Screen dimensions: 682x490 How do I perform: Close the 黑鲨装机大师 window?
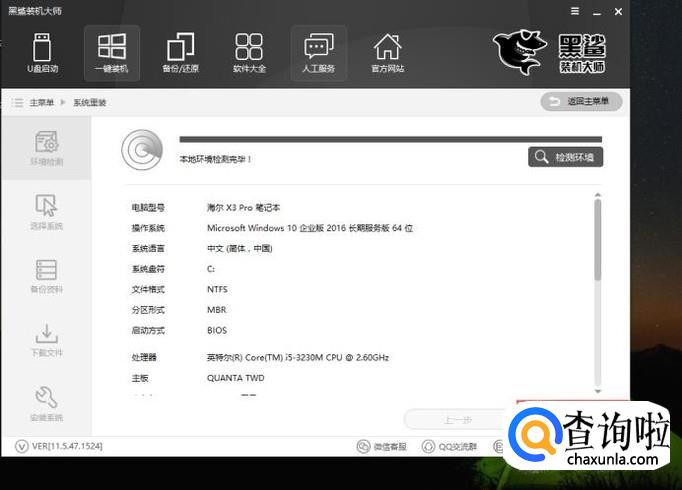(x=618, y=12)
